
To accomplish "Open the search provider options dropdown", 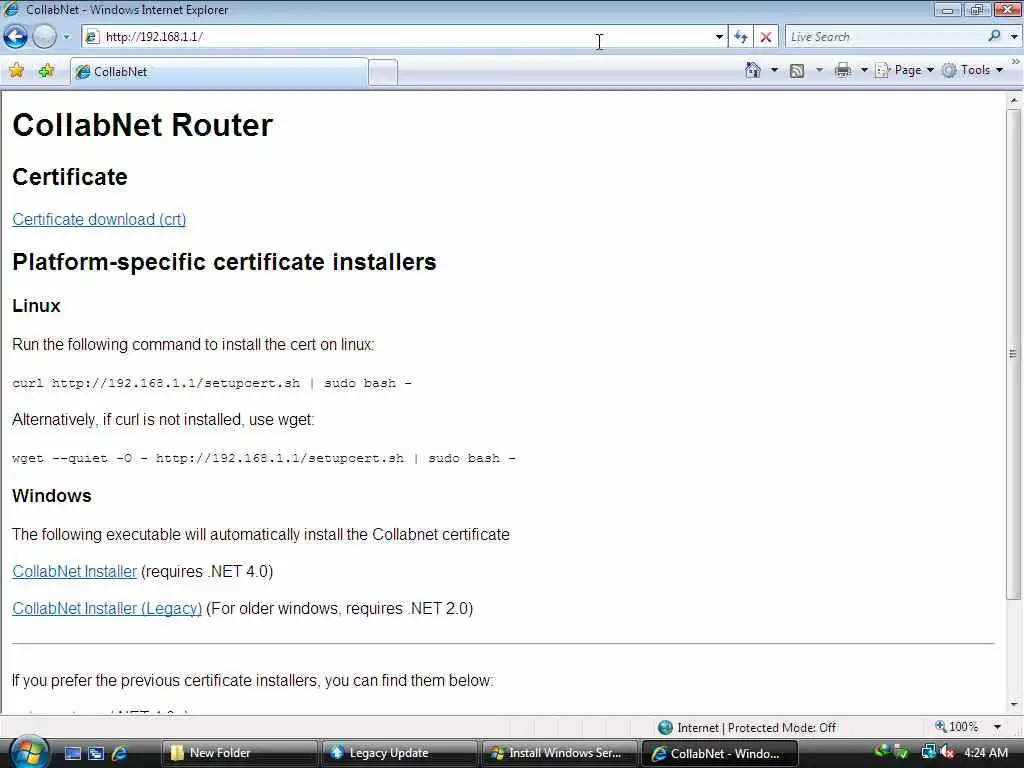I will click(1014, 37).
